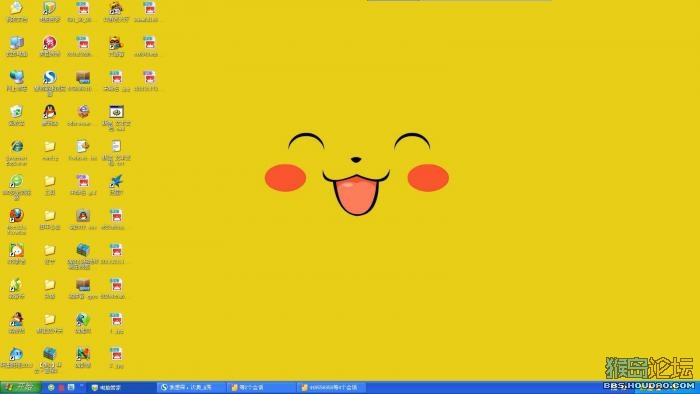The image size is (700, 394).
Task: Switch to Sogou browser taskbar window
Action: (191, 387)
